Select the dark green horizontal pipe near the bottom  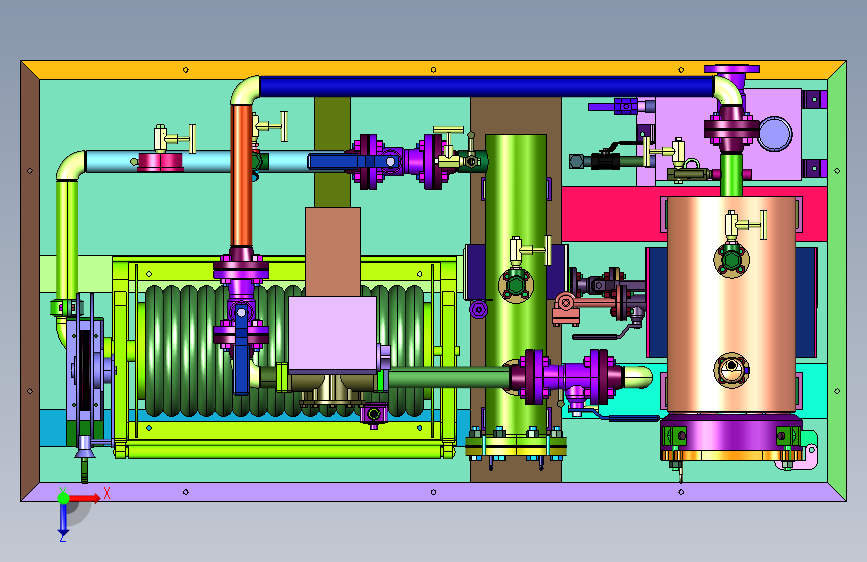448,378
